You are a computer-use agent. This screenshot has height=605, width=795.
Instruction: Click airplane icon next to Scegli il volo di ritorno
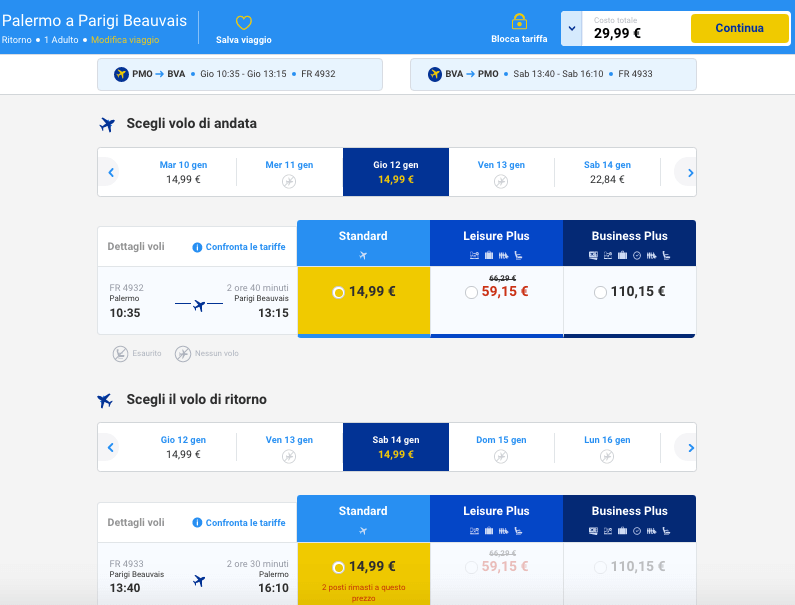106,400
